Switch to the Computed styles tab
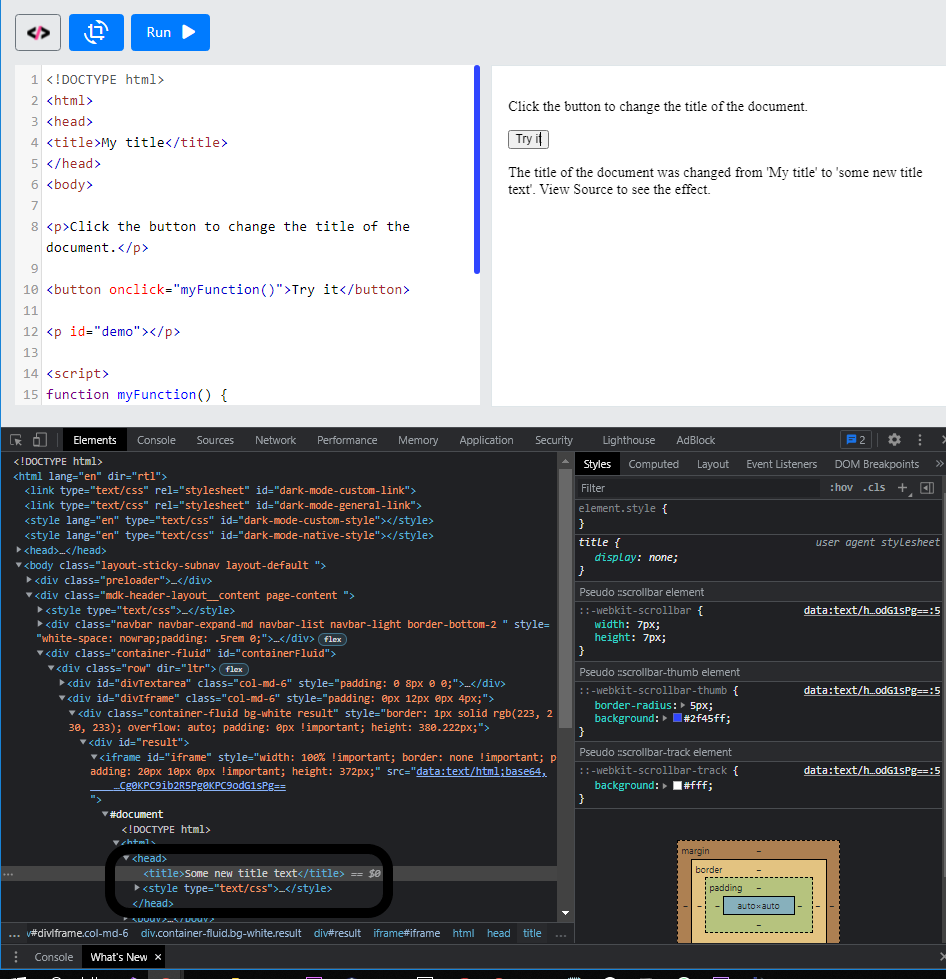Image resolution: width=946 pixels, height=979 pixels. pyautogui.click(x=653, y=464)
